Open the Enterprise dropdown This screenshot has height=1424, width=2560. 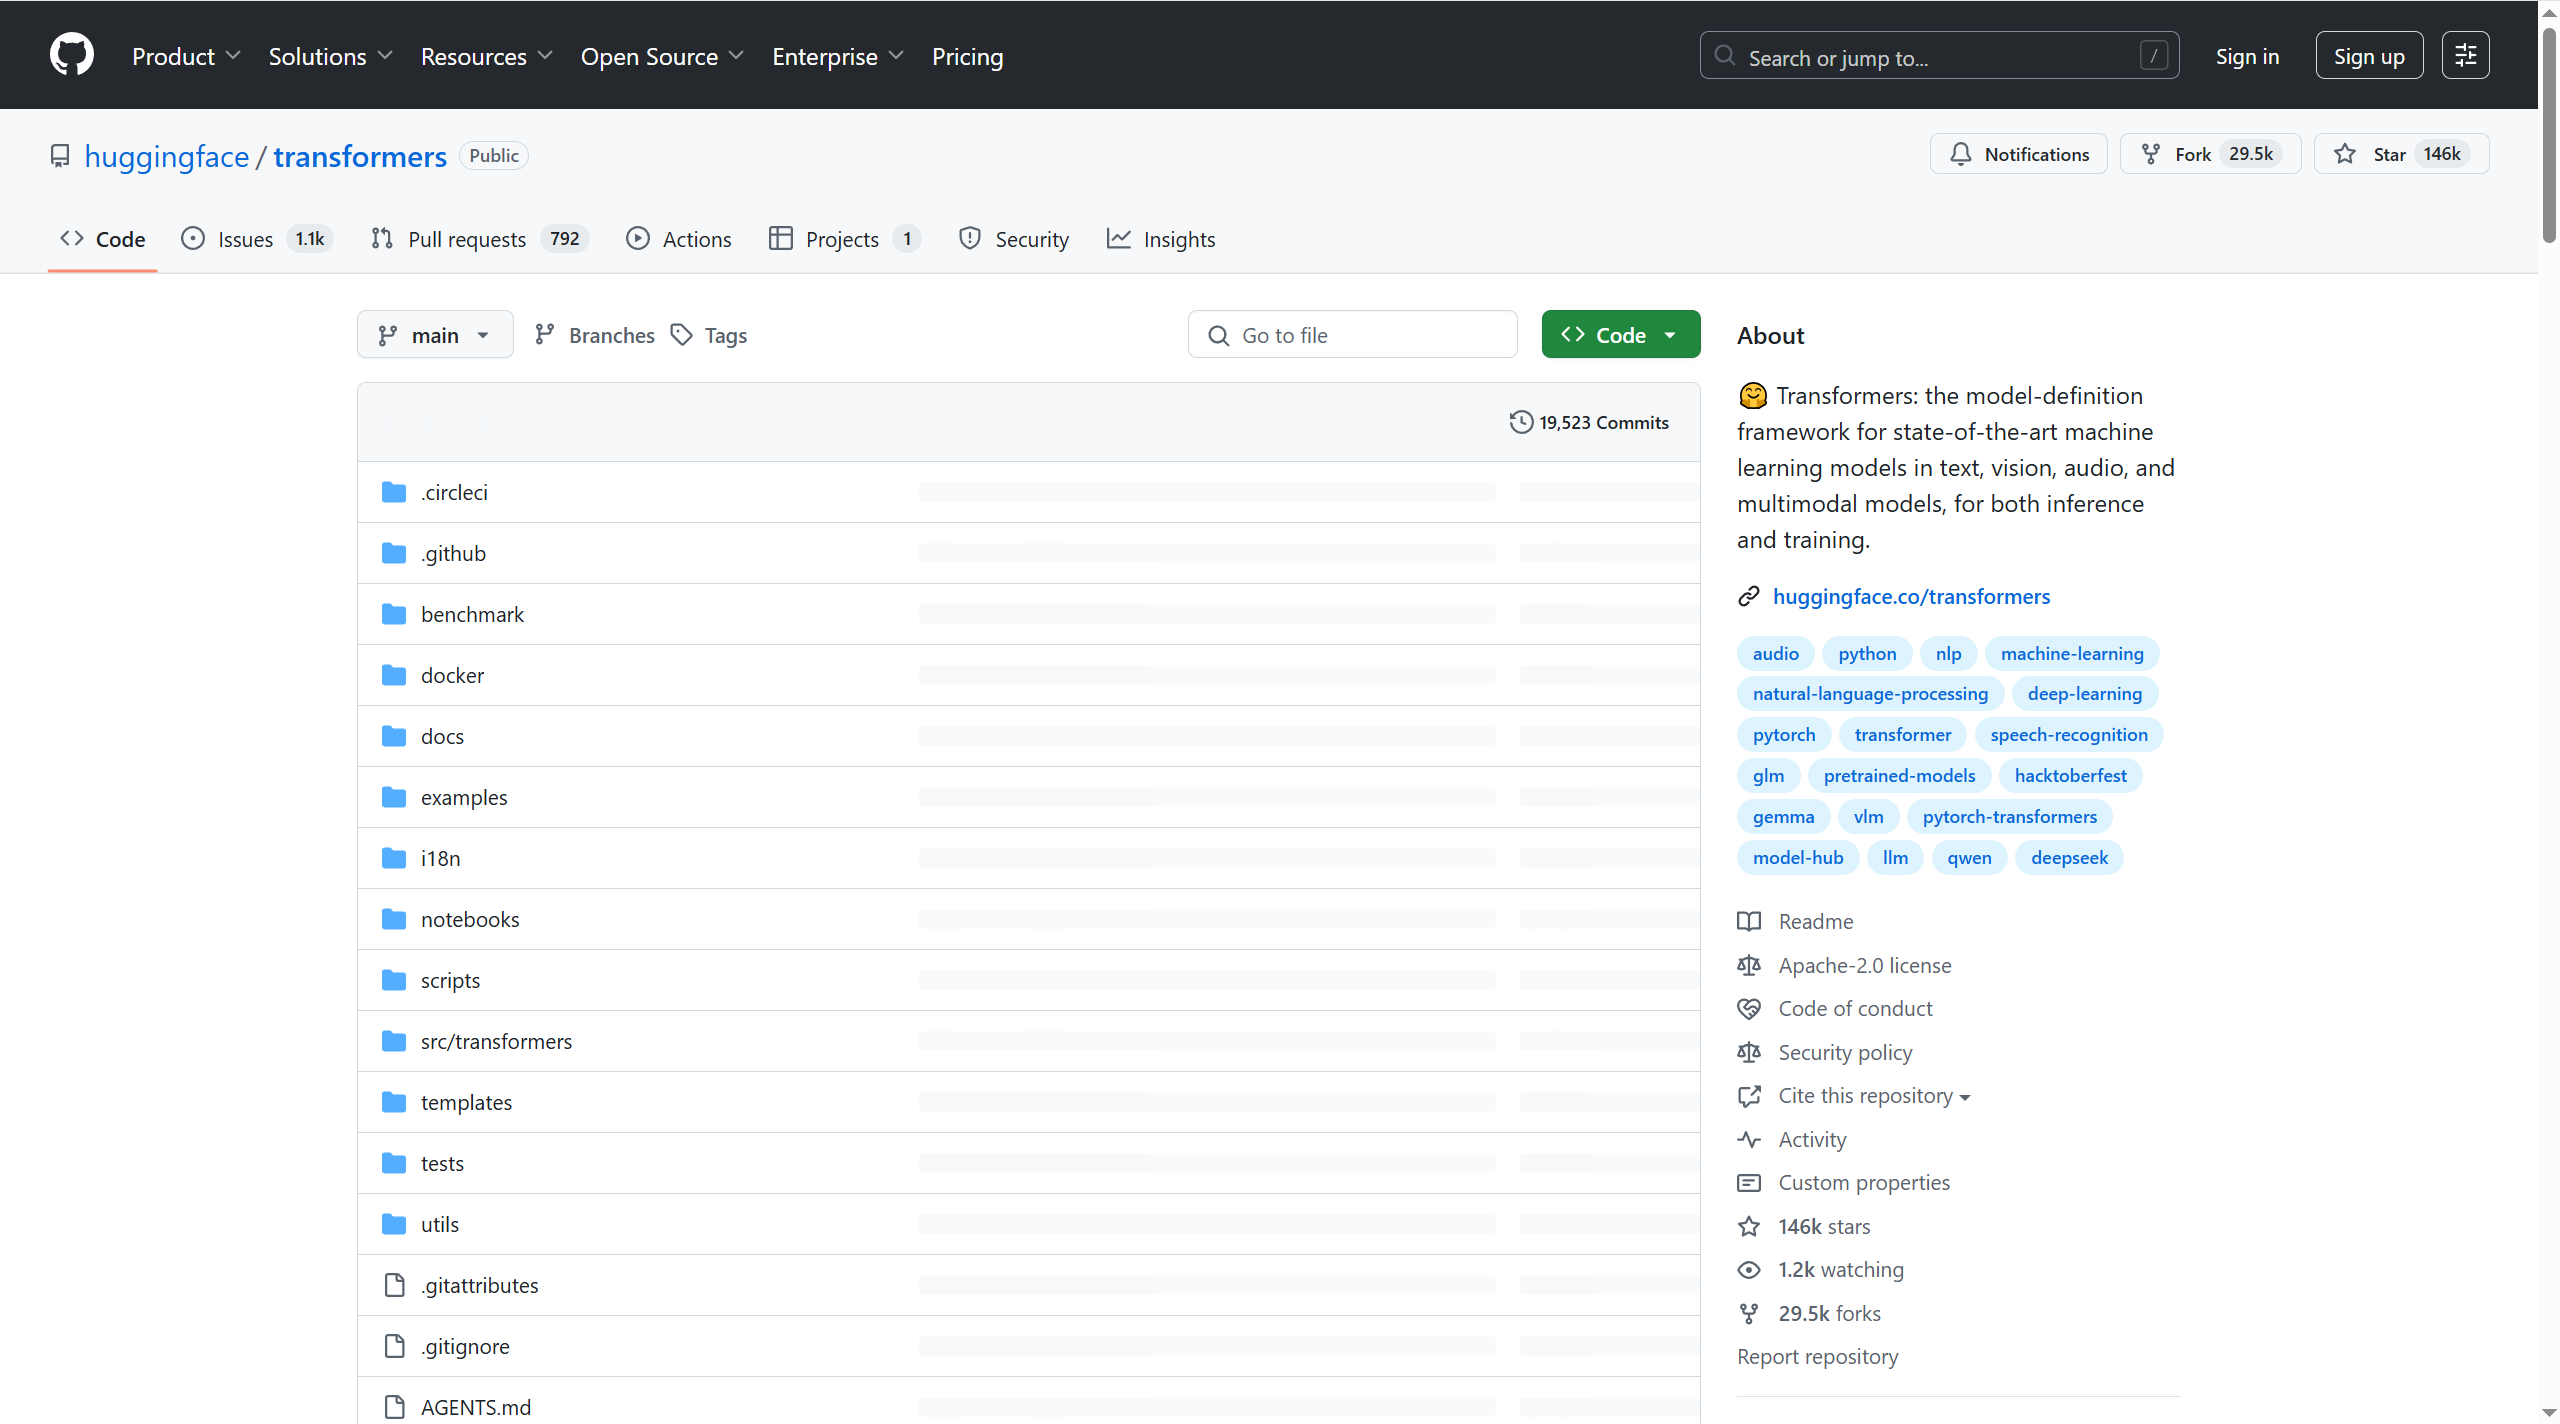pos(838,56)
